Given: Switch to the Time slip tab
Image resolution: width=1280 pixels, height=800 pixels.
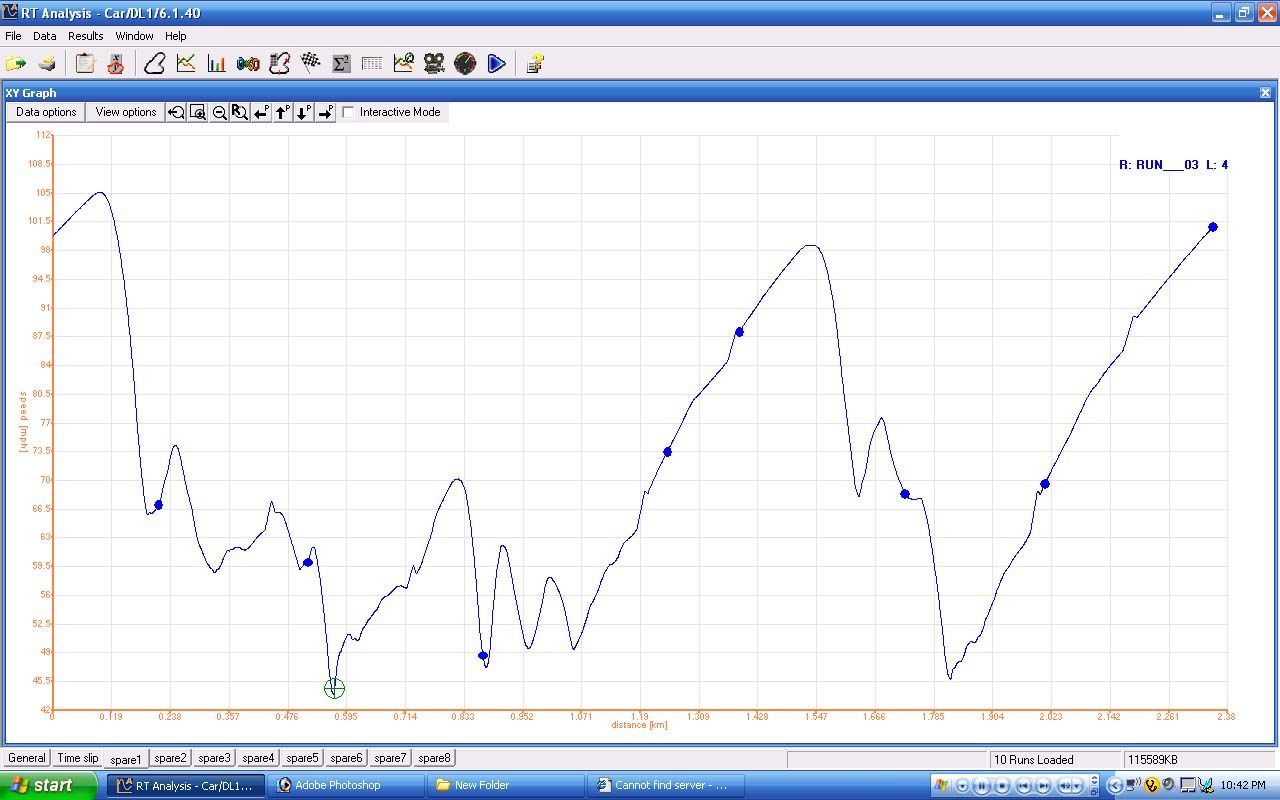Looking at the screenshot, I should tap(78, 758).
